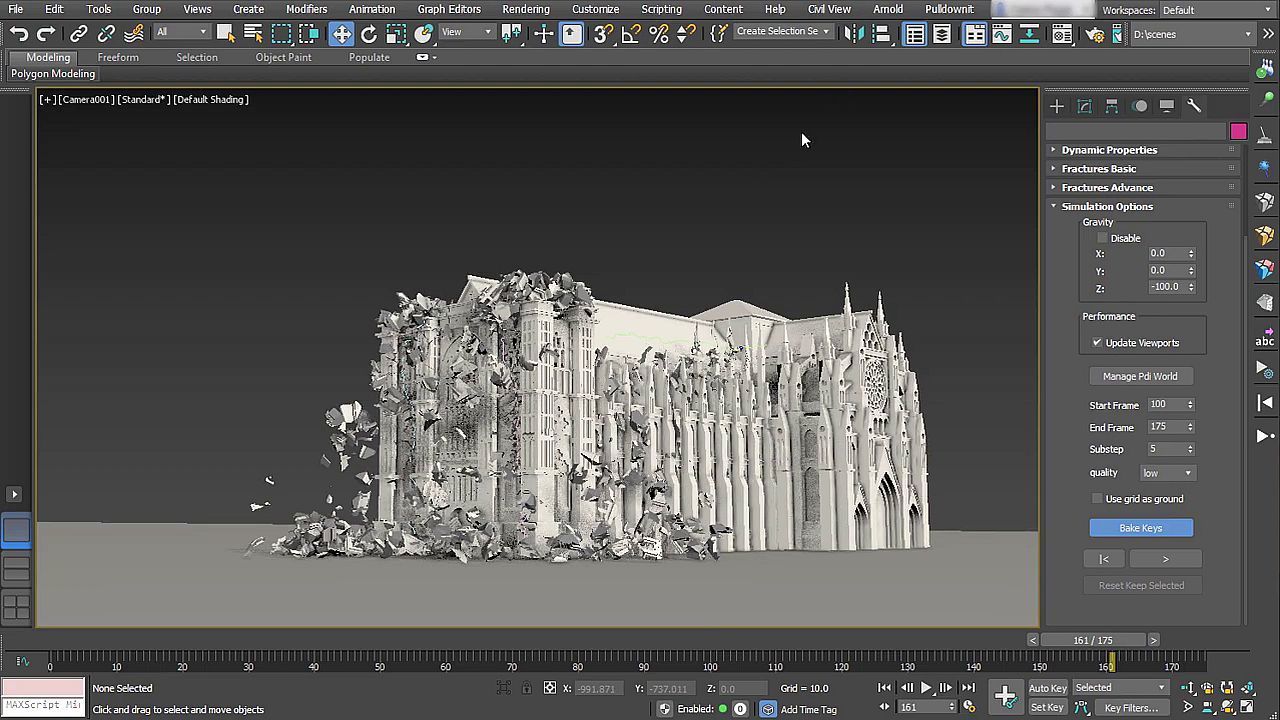Uncheck Update Viewports option

point(1097,343)
